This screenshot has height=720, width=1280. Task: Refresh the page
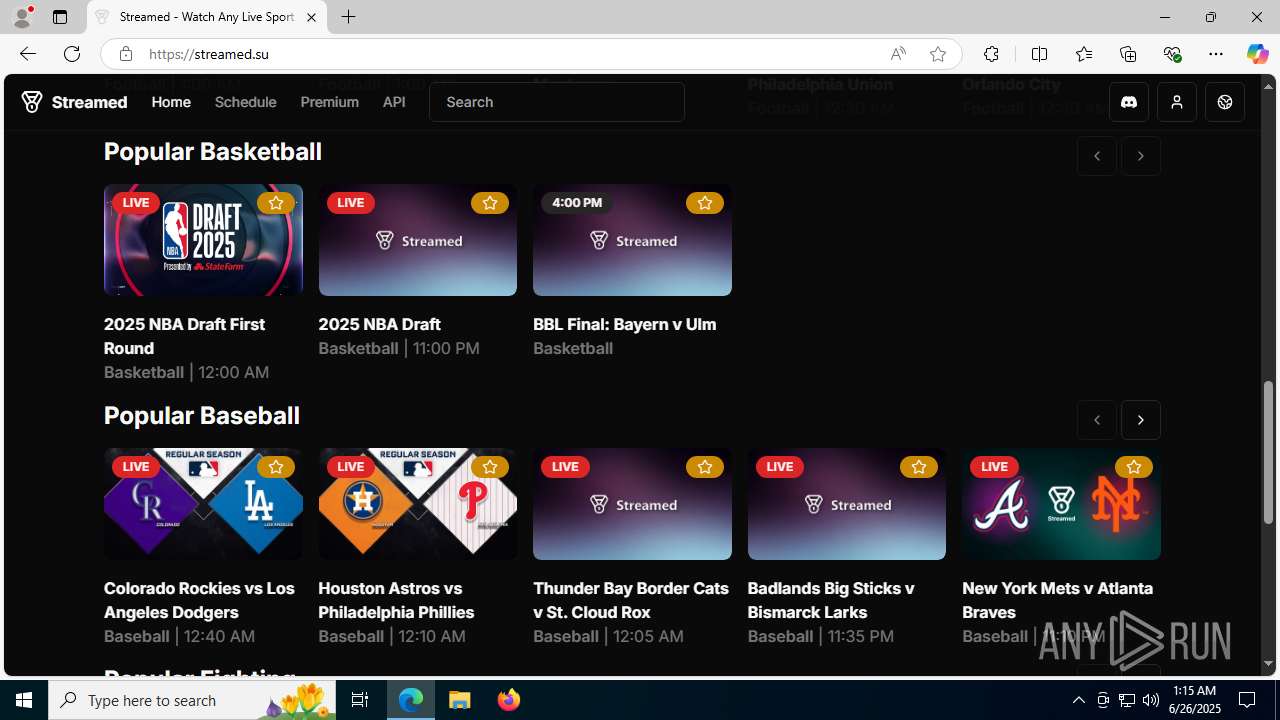[x=72, y=54]
